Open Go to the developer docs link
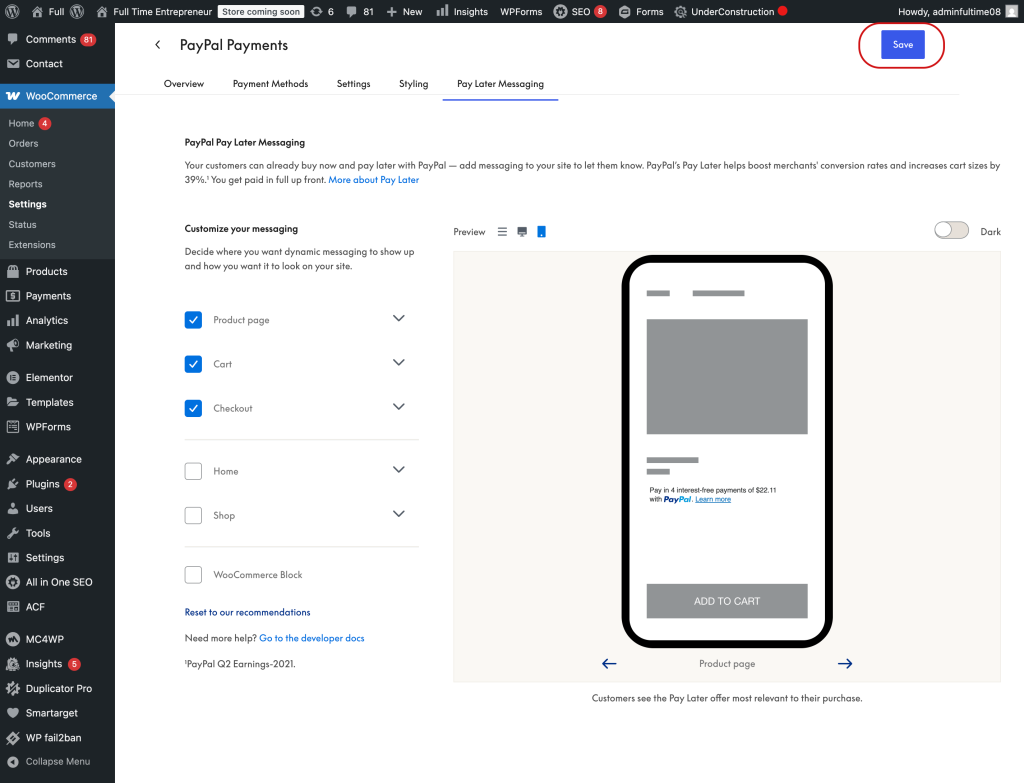Viewport: 1024px width, 783px height. pos(312,638)
